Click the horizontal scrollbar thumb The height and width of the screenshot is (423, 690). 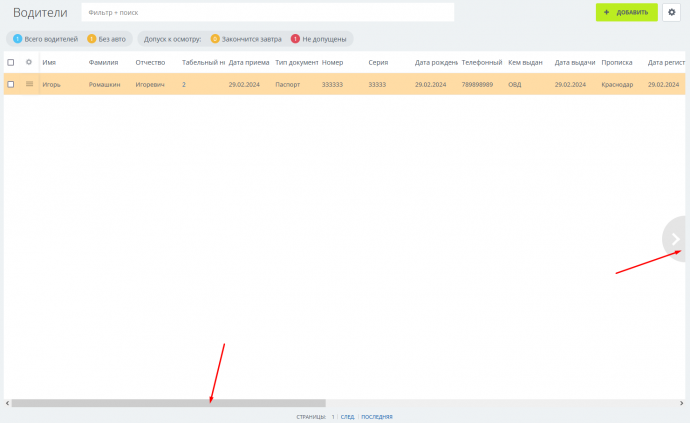tap(169, 403)
